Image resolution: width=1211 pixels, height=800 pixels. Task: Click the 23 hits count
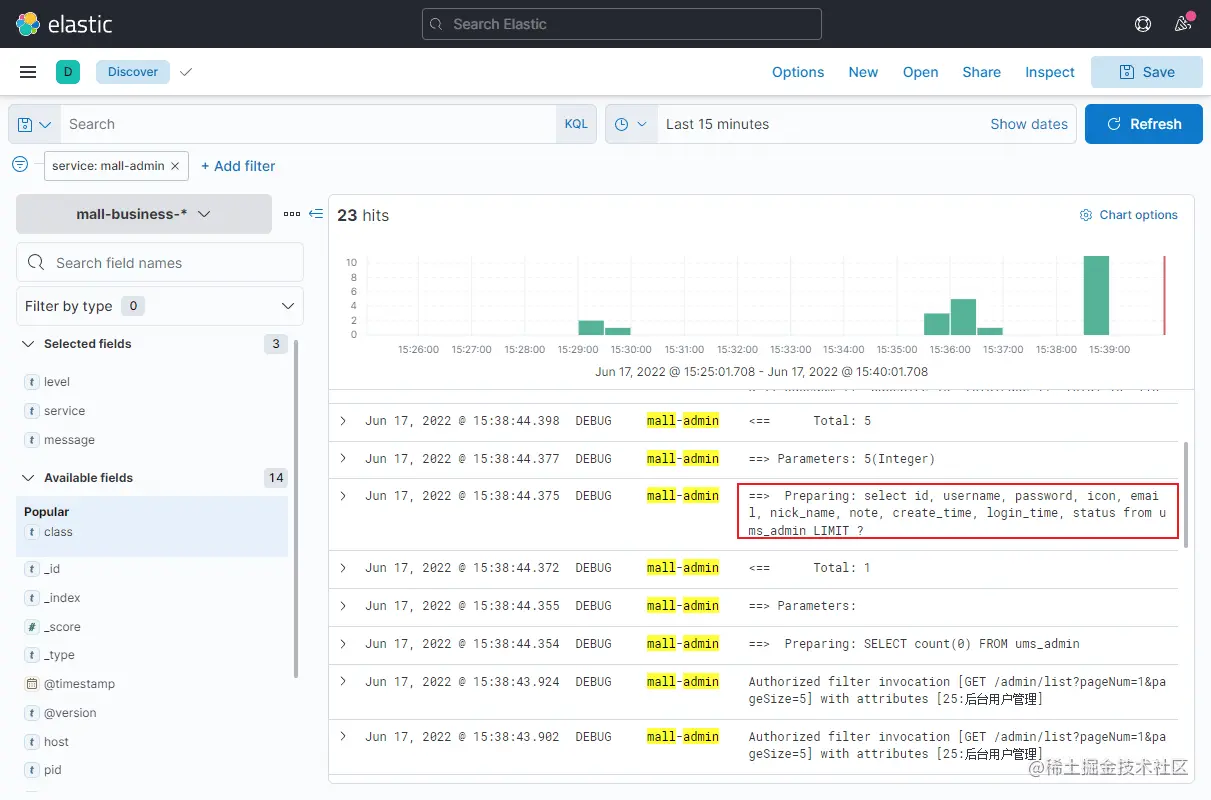click(x=363, y=215)
